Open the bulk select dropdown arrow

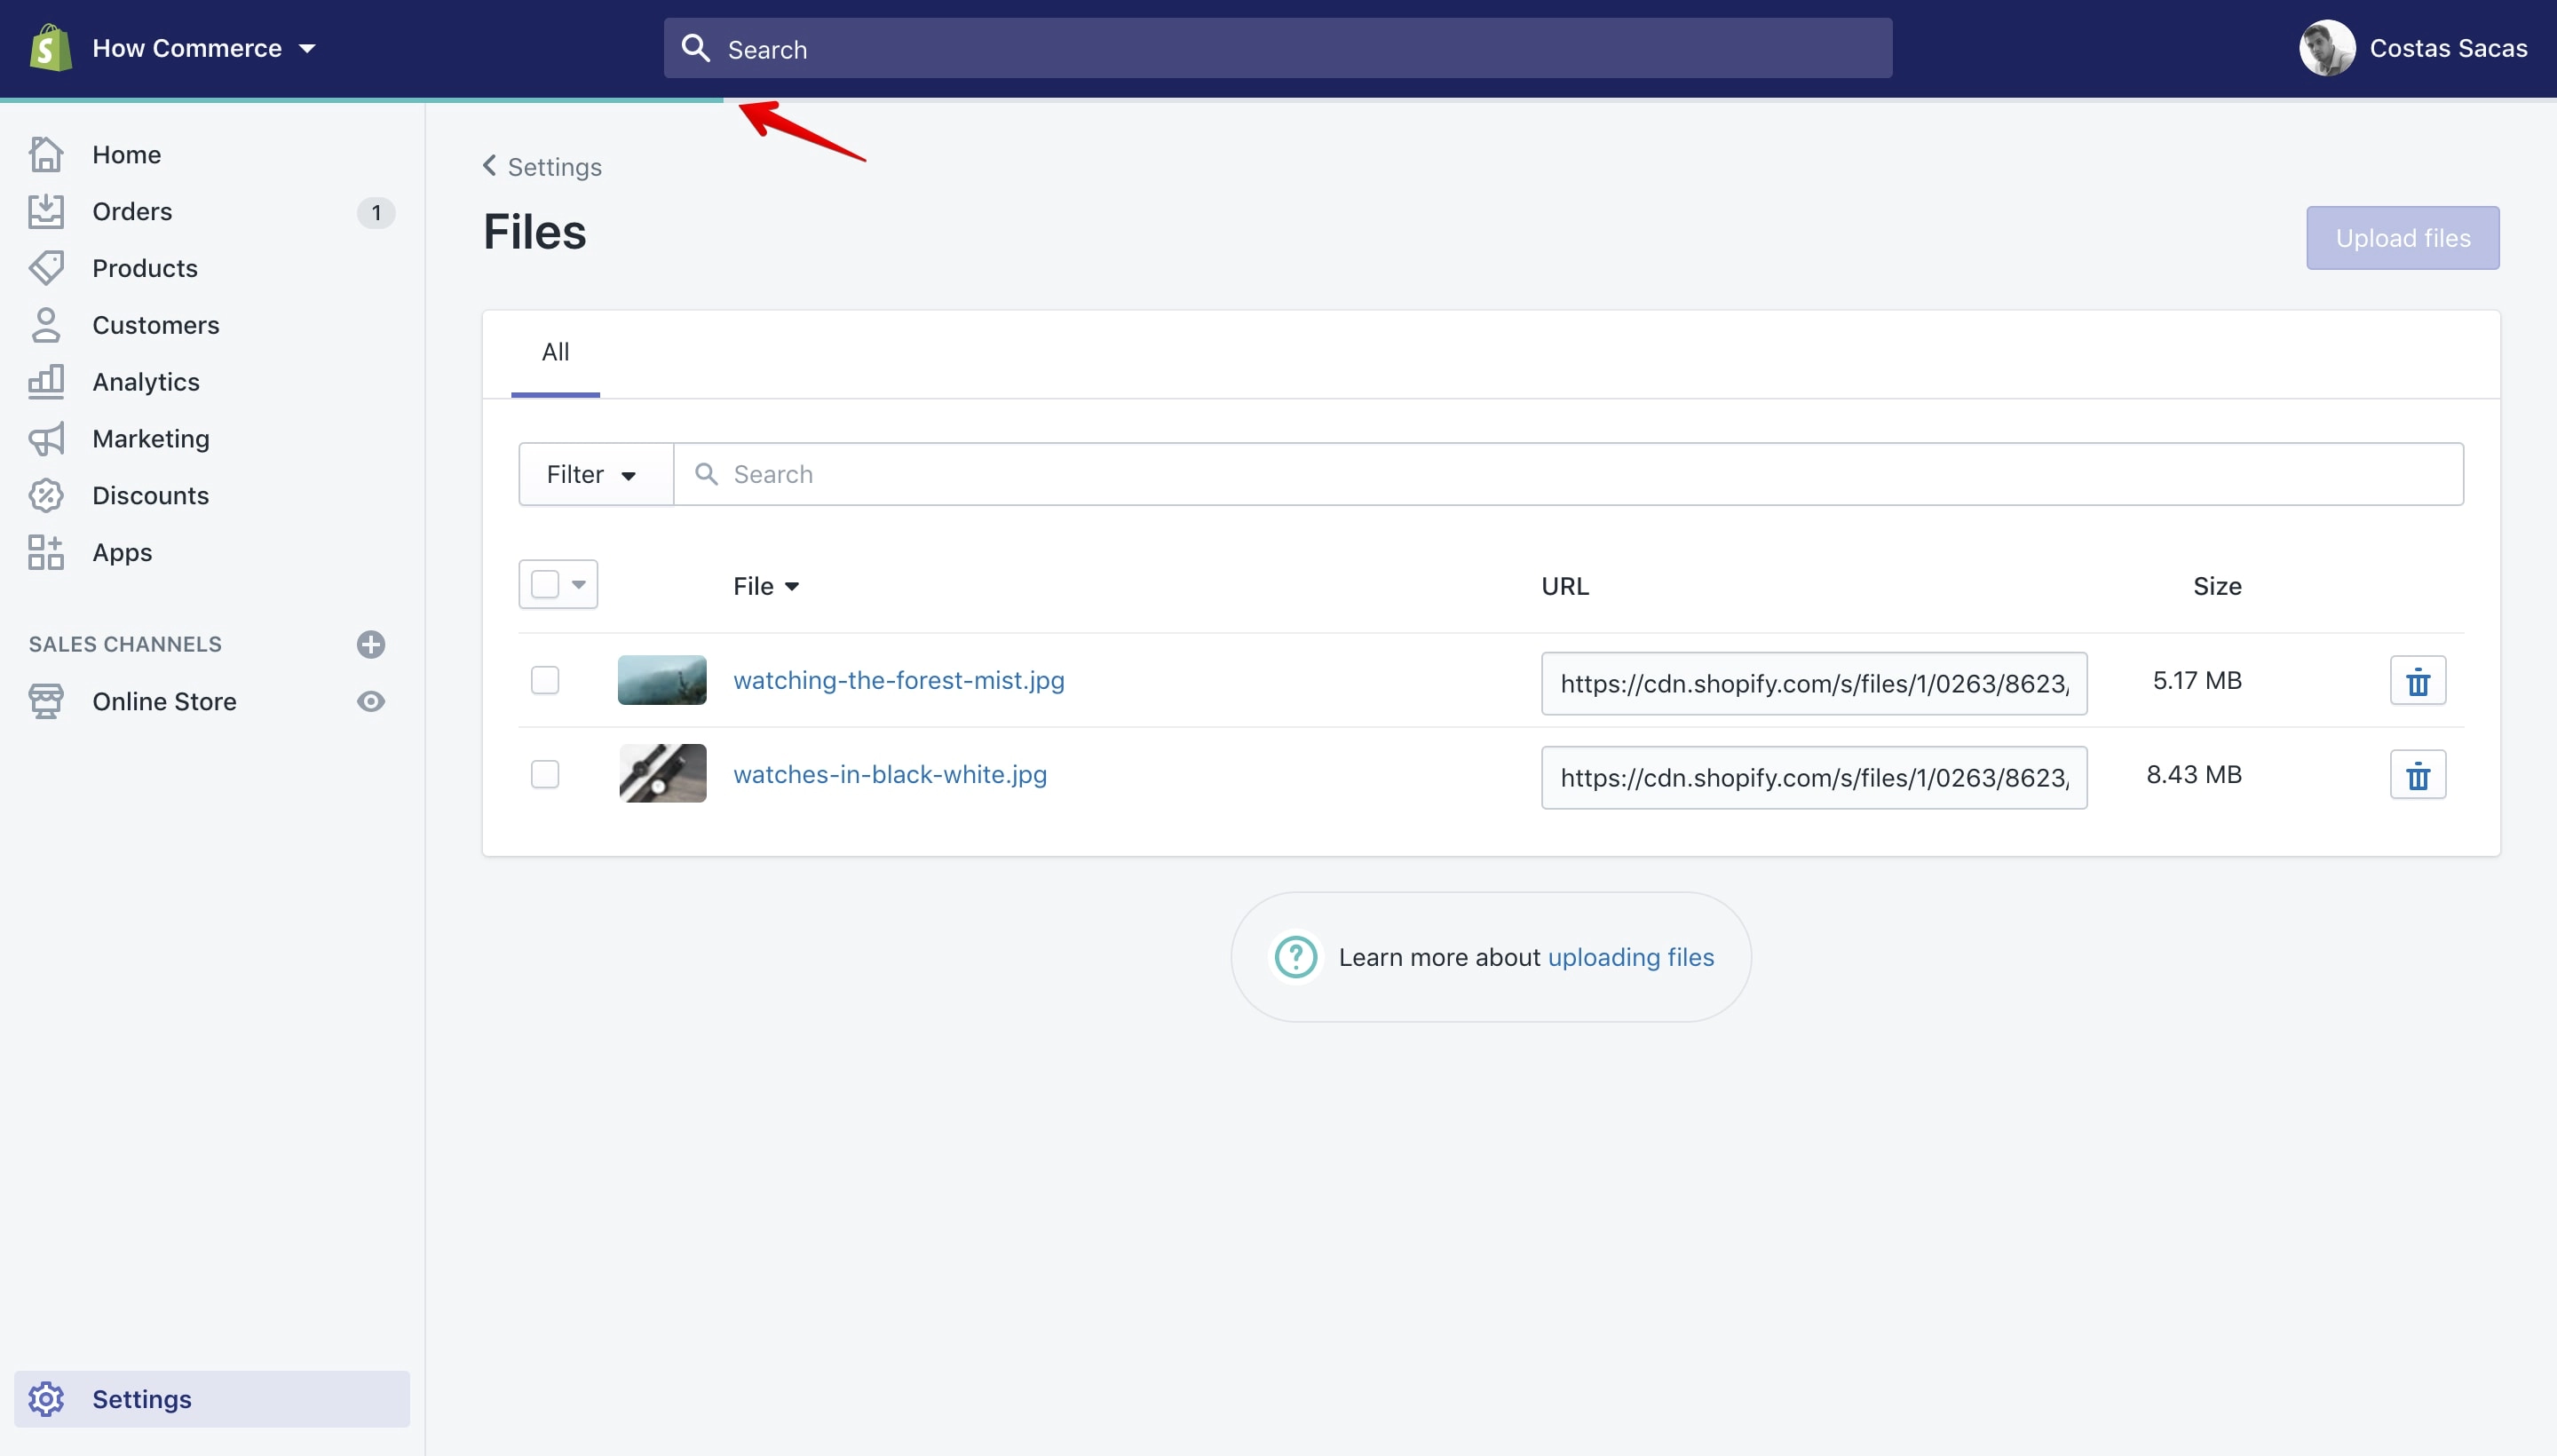[x=579, y=584]
